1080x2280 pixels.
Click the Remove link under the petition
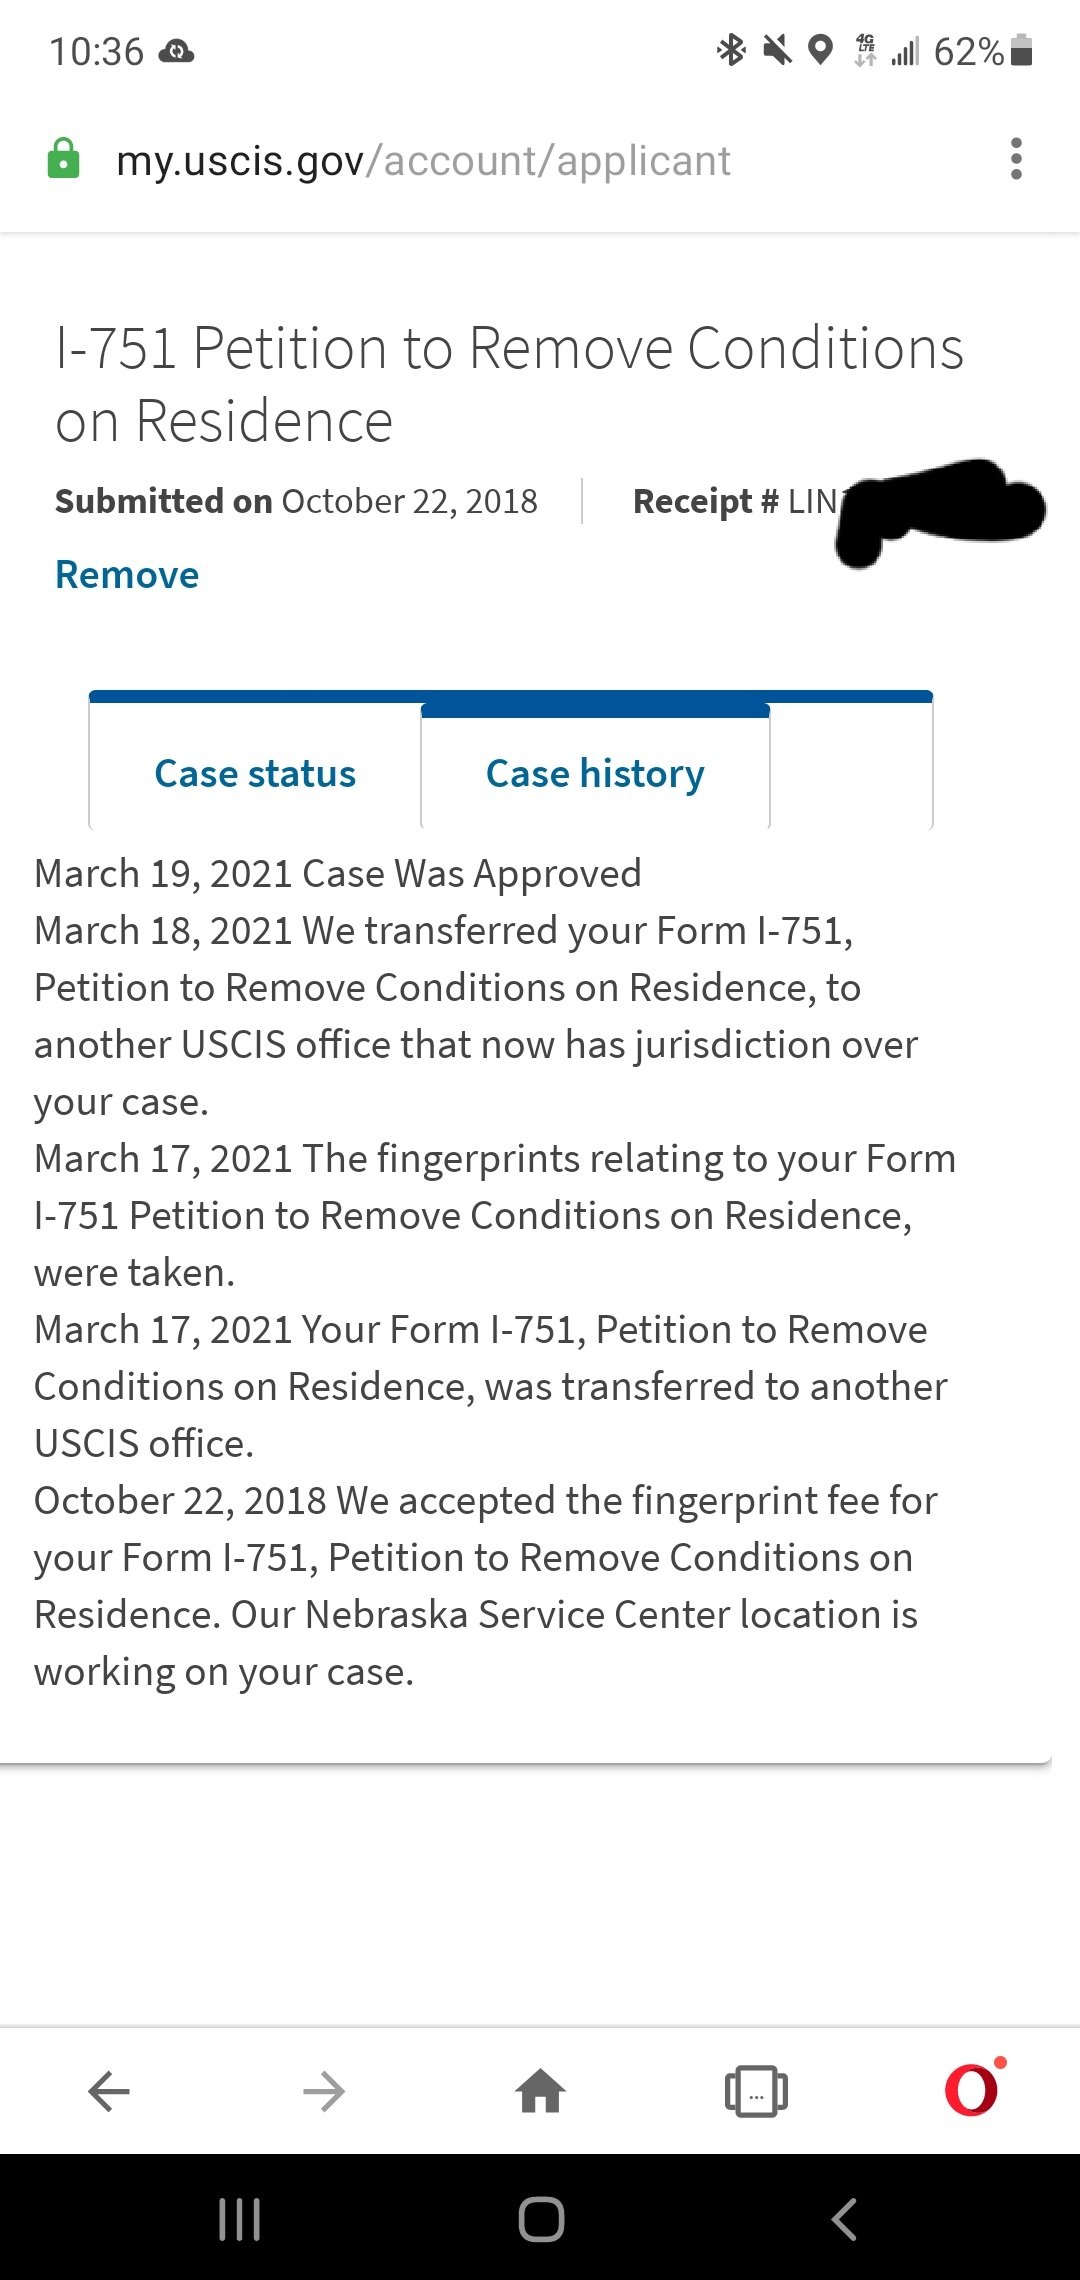pos(127,575)
